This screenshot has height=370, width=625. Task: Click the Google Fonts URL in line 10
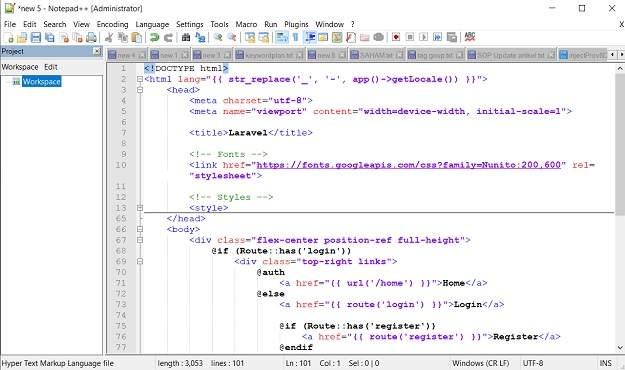(409, 165)
